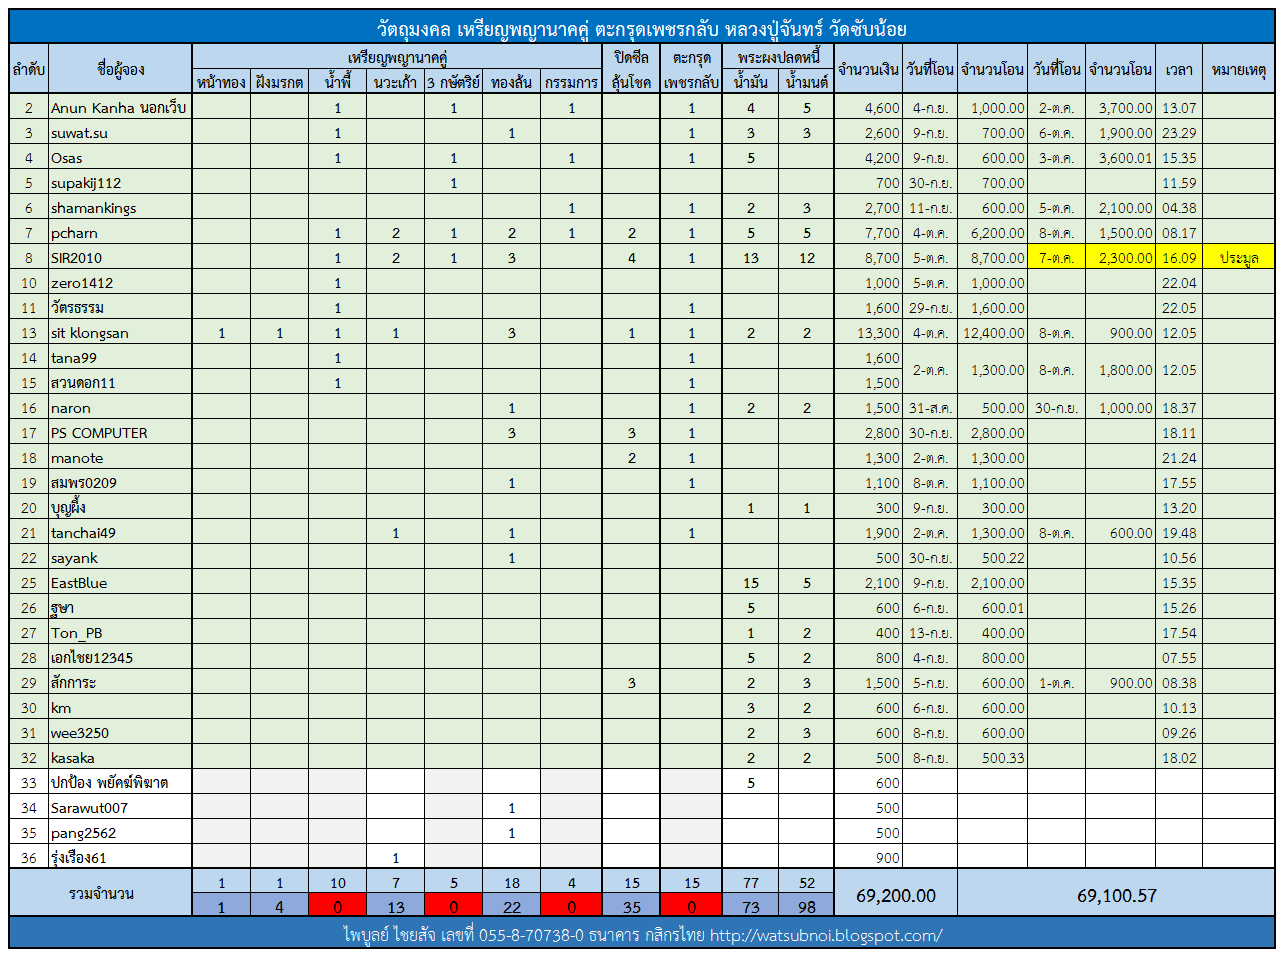Click the pcharn name cell
This screenshot has width=1285, height=958.
[x=120, y=233]
